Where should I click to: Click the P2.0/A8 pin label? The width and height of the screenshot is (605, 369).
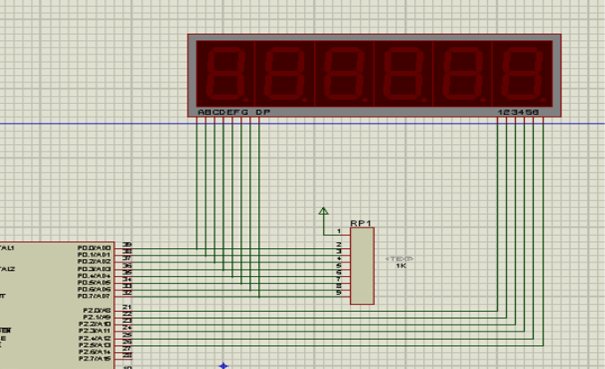(97, 310)
